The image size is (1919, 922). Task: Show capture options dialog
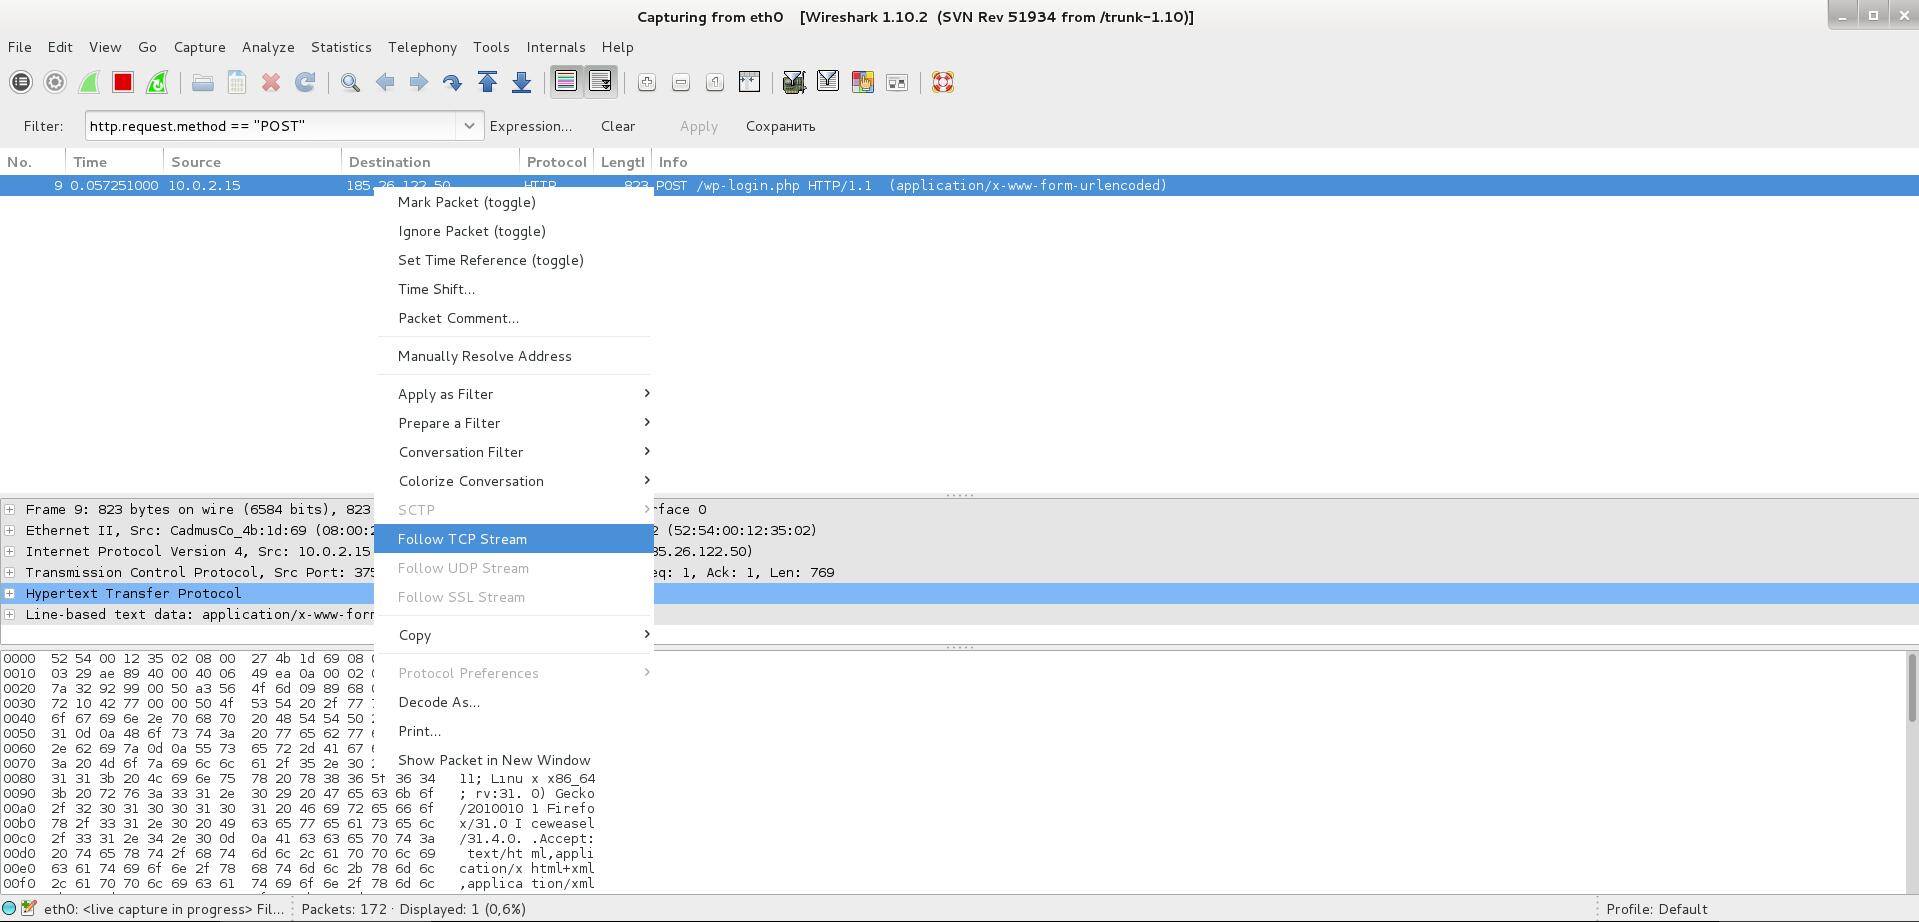tap(55, 83)
